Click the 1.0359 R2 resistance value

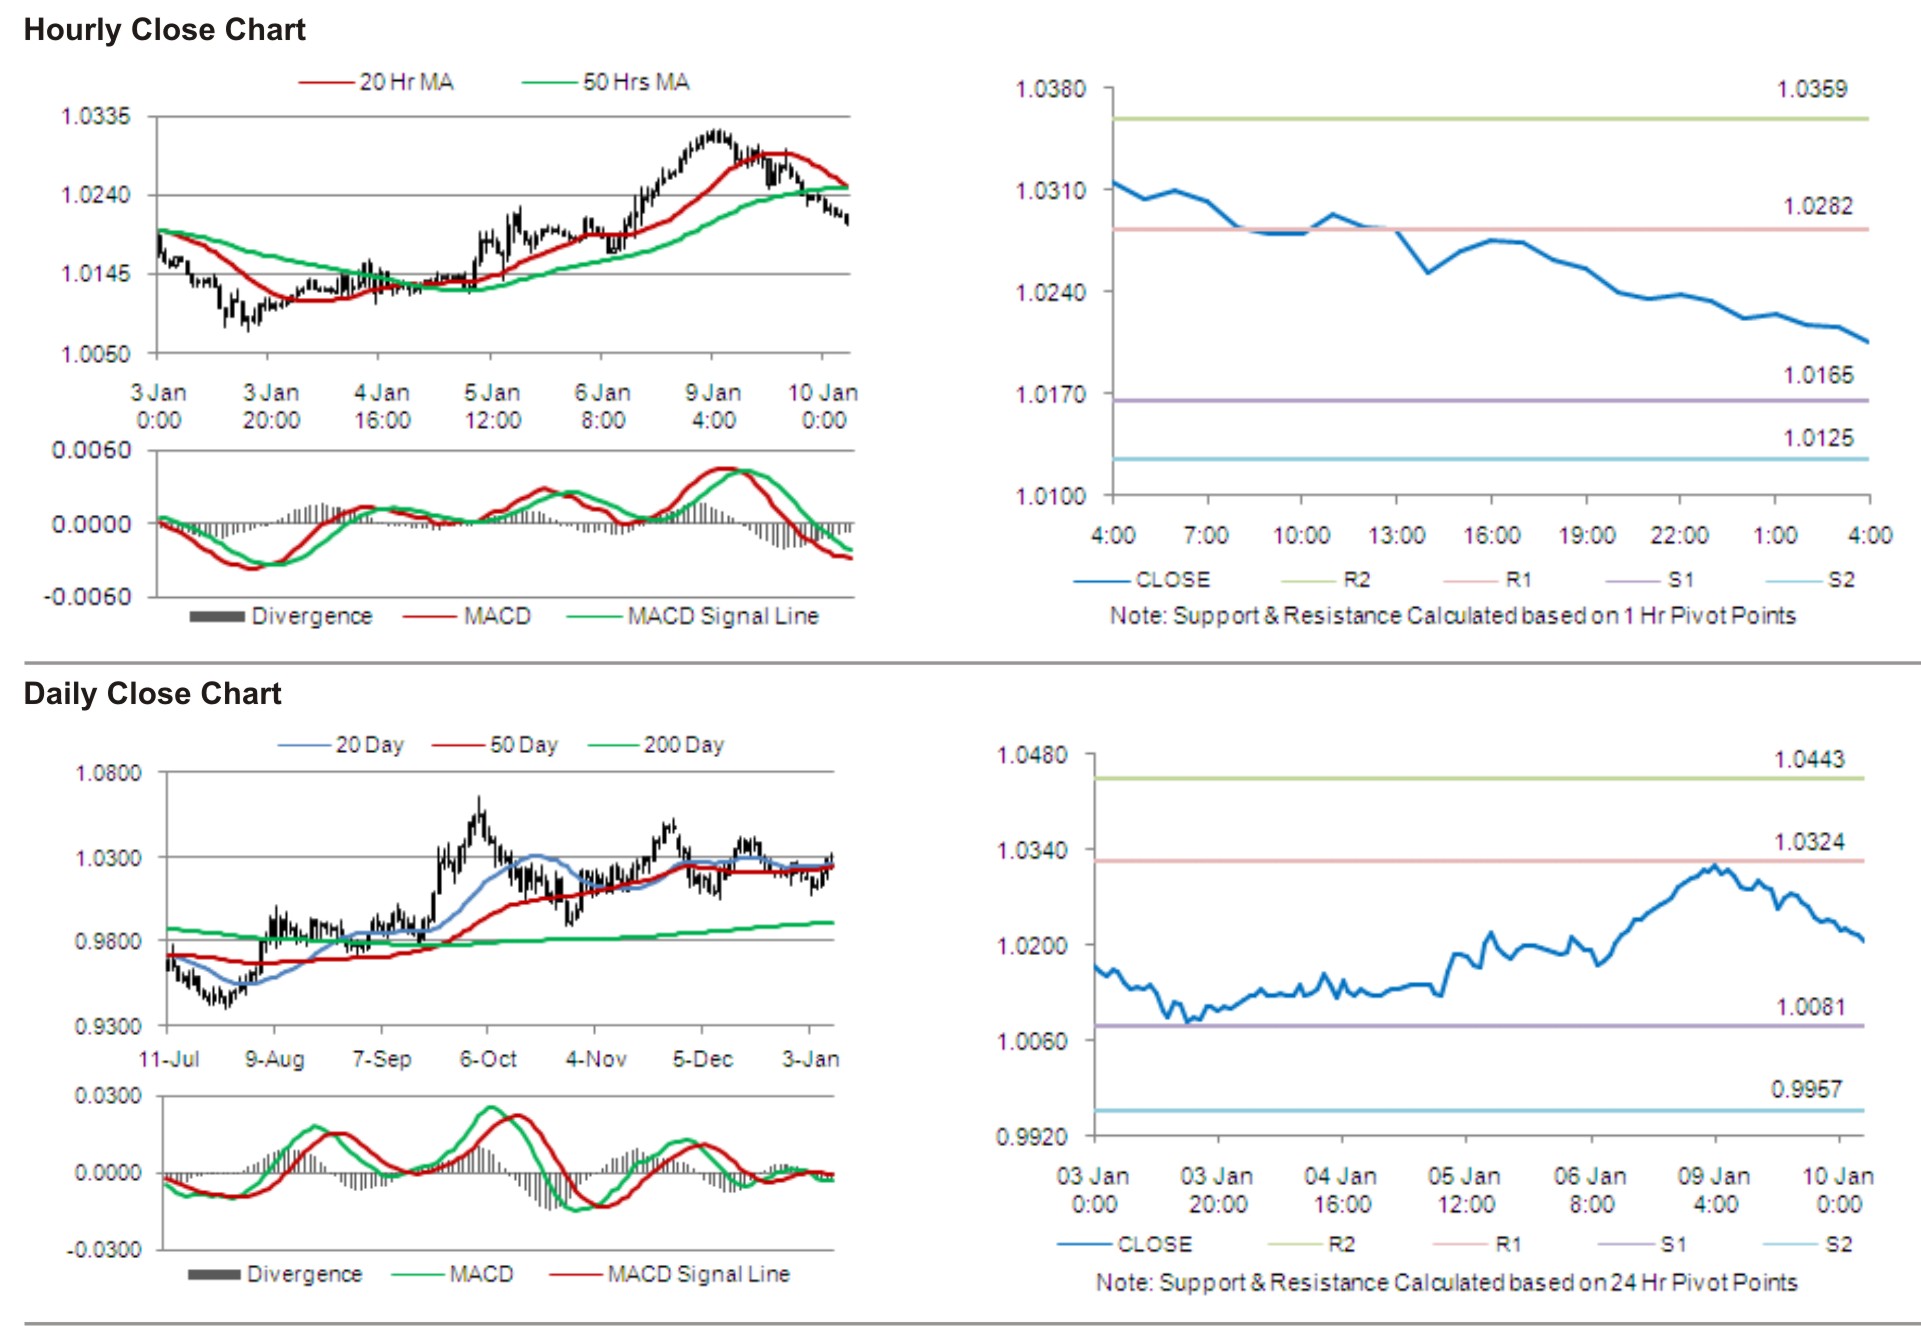tap(1812, 89)
